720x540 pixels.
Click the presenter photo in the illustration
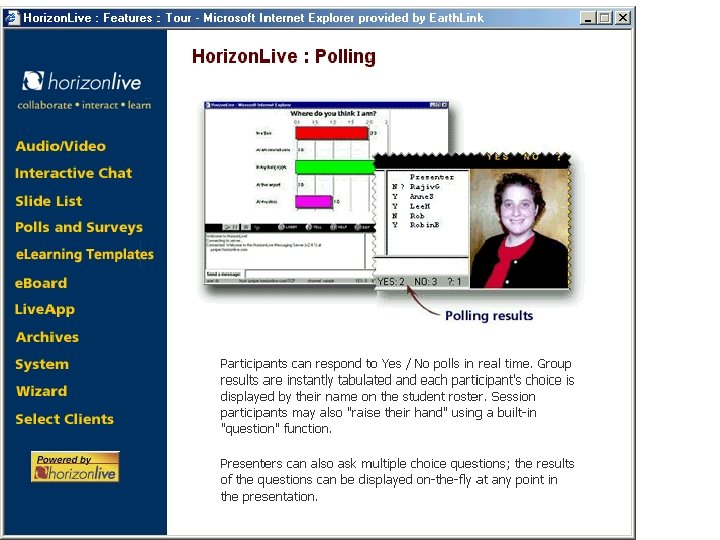pos(519,228)
